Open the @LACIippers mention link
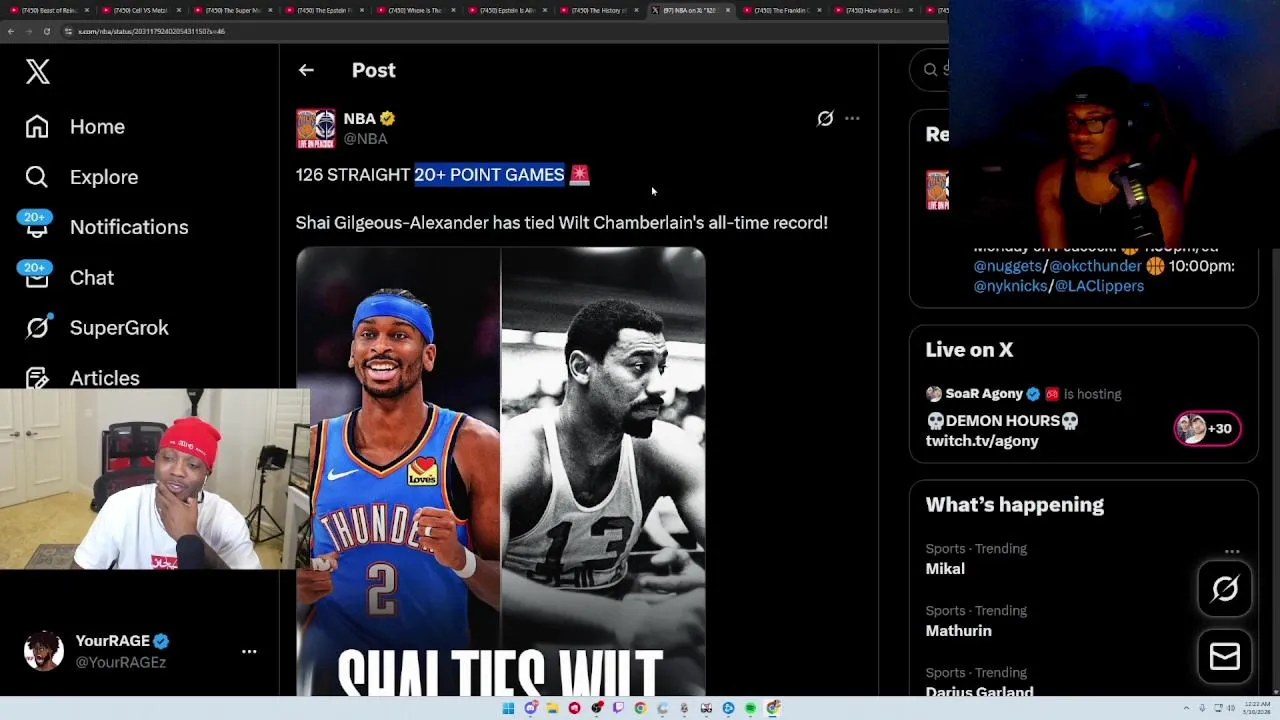 coord(1099,286)
